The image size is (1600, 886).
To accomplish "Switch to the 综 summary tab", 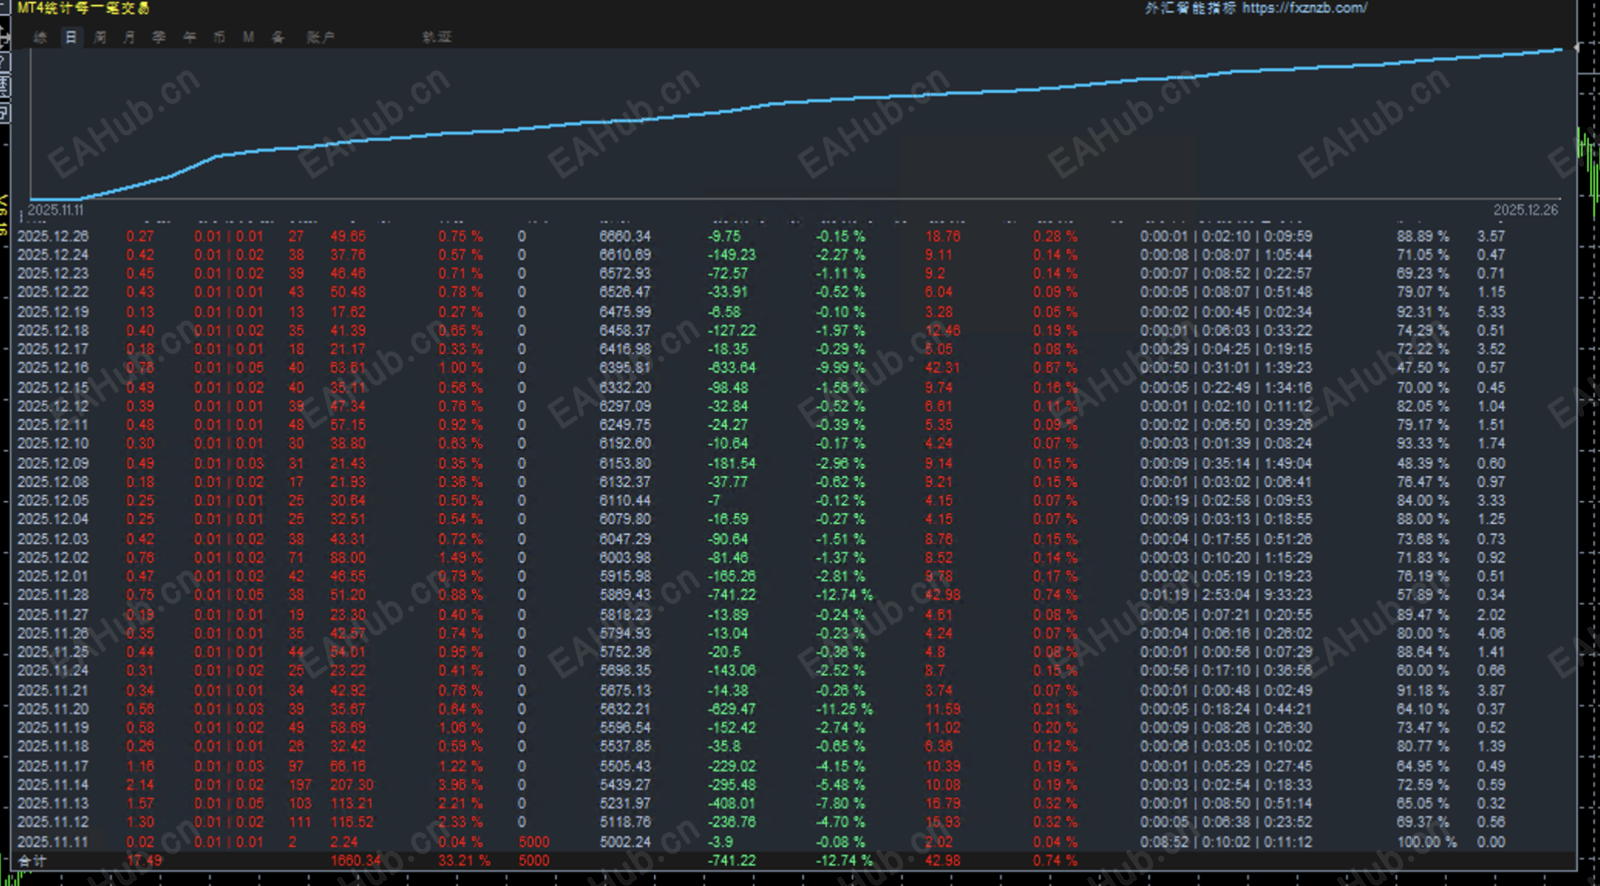I will [x=40, y=37].
